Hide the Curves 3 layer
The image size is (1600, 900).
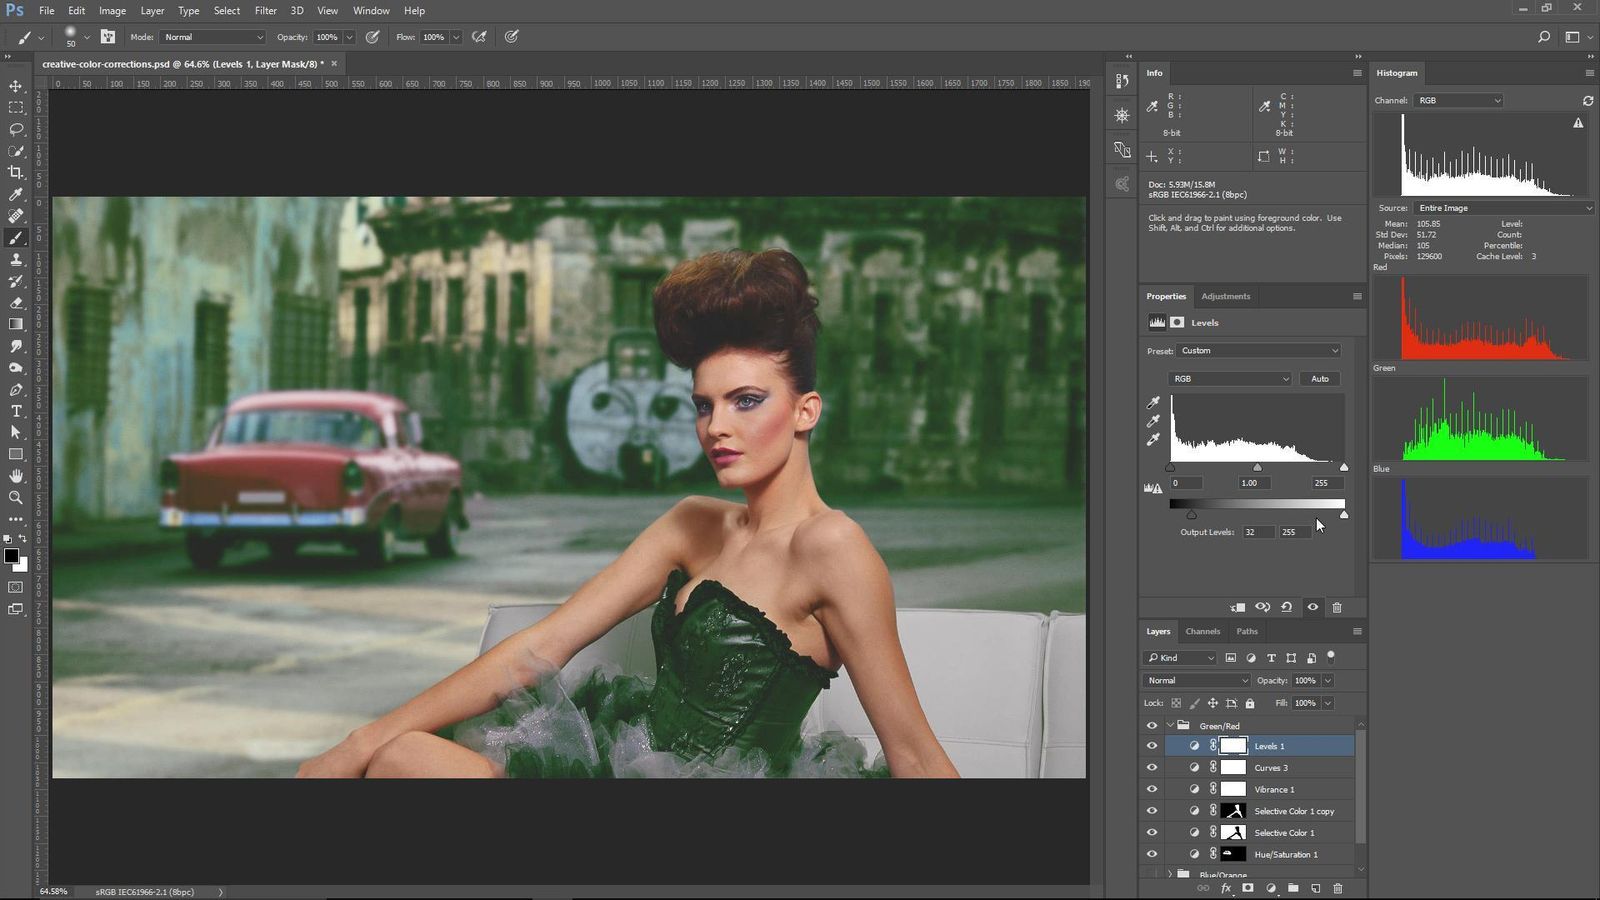(x=1152, y=767)
